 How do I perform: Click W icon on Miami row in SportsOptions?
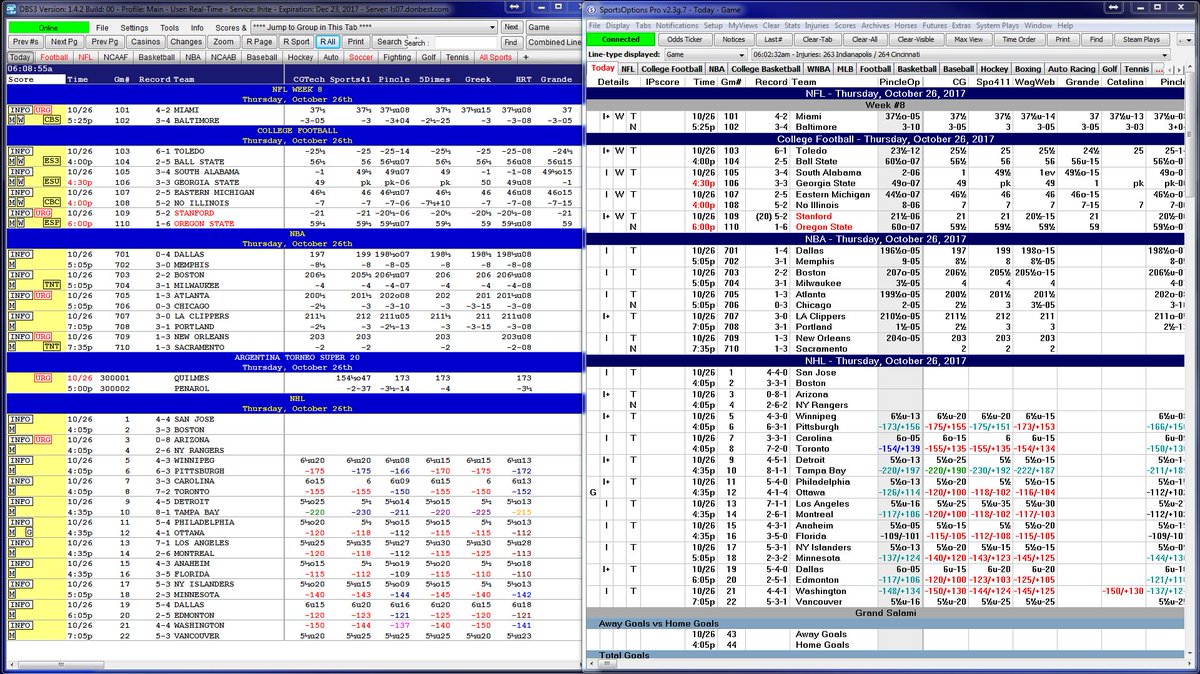pyautogui.click(x=619, y=115)
